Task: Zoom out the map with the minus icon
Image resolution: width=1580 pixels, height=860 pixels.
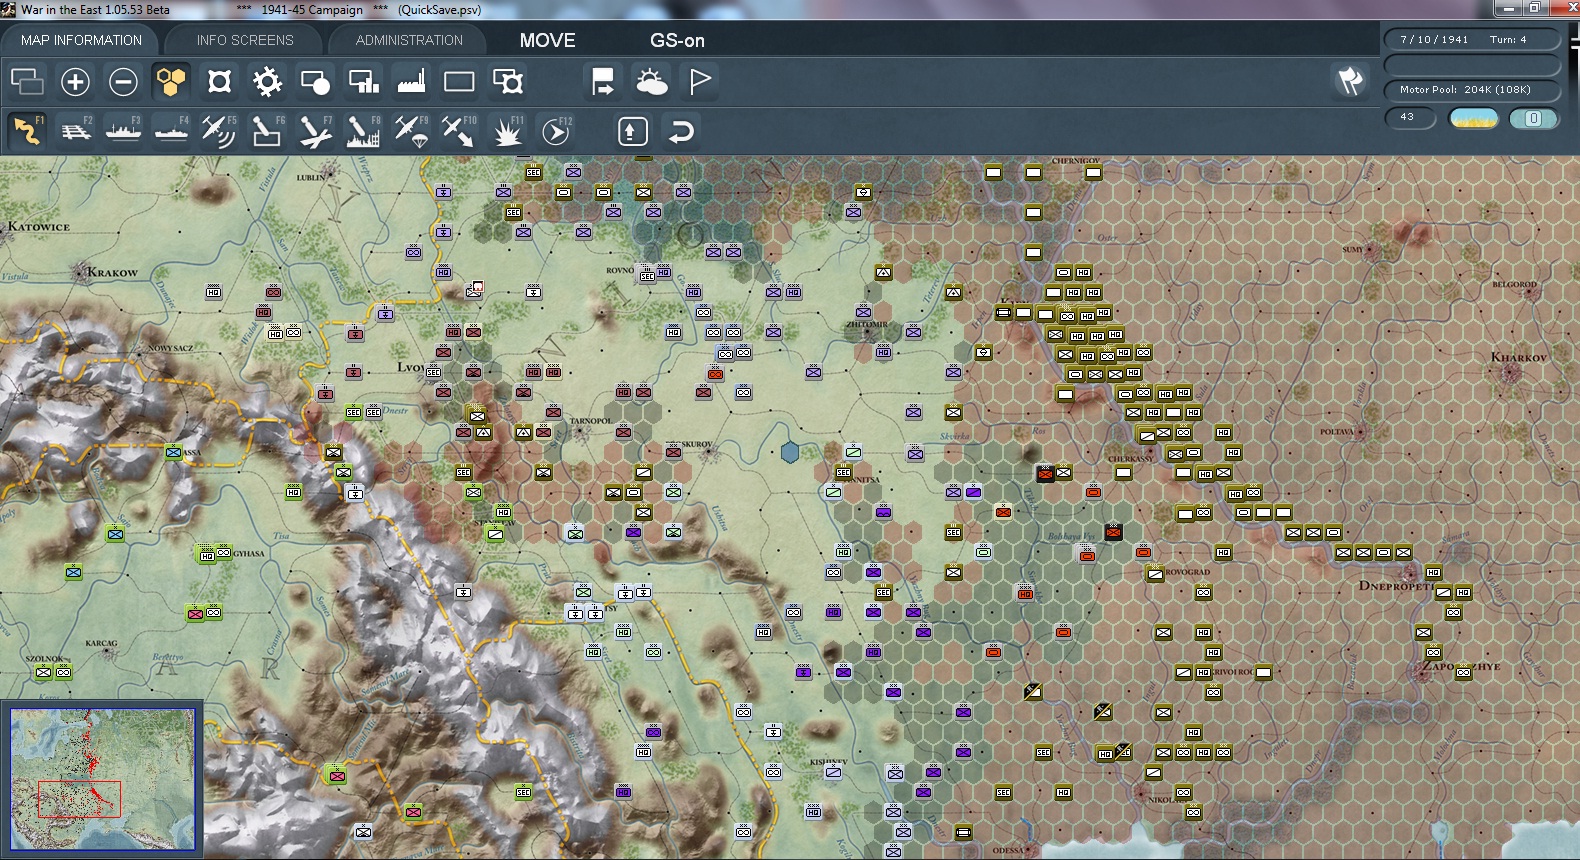Action: click(123, 81)
